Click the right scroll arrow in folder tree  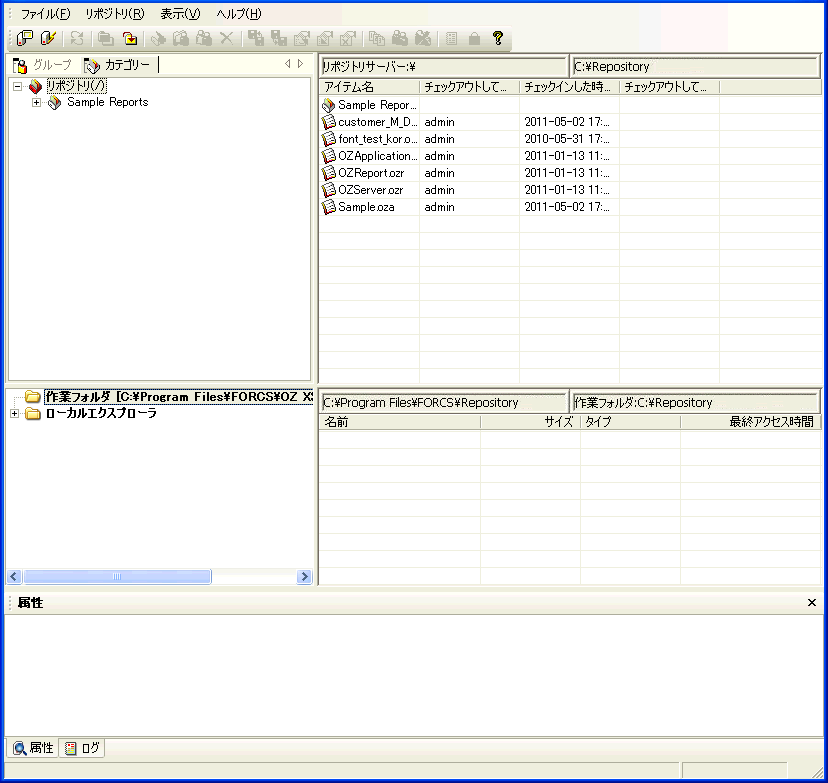pyautogui.click(x=304, y=577)
